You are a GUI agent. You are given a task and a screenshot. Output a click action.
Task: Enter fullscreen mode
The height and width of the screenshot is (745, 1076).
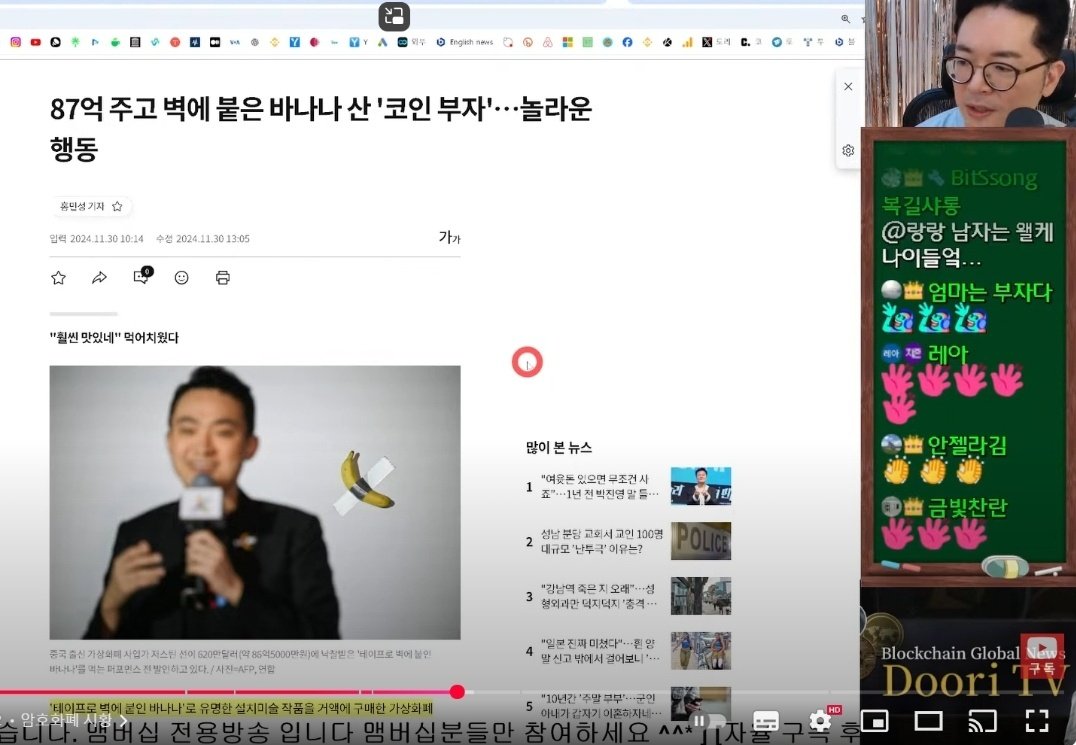click(1037, 720)
